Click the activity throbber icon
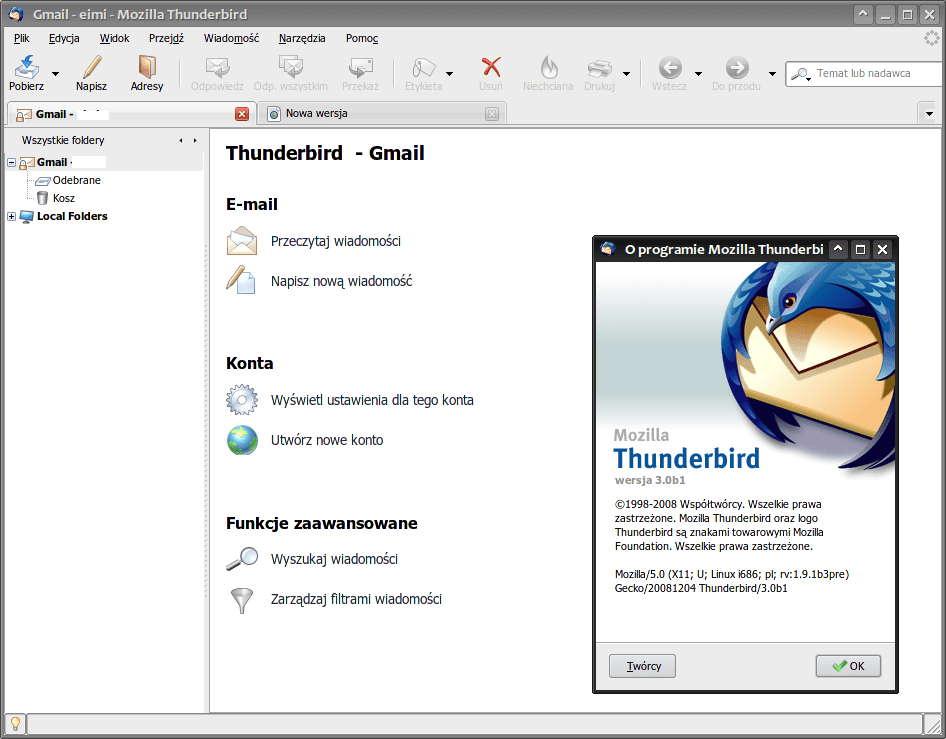The image size is (946, 739). pyautogui.click(x=932, y=38)
